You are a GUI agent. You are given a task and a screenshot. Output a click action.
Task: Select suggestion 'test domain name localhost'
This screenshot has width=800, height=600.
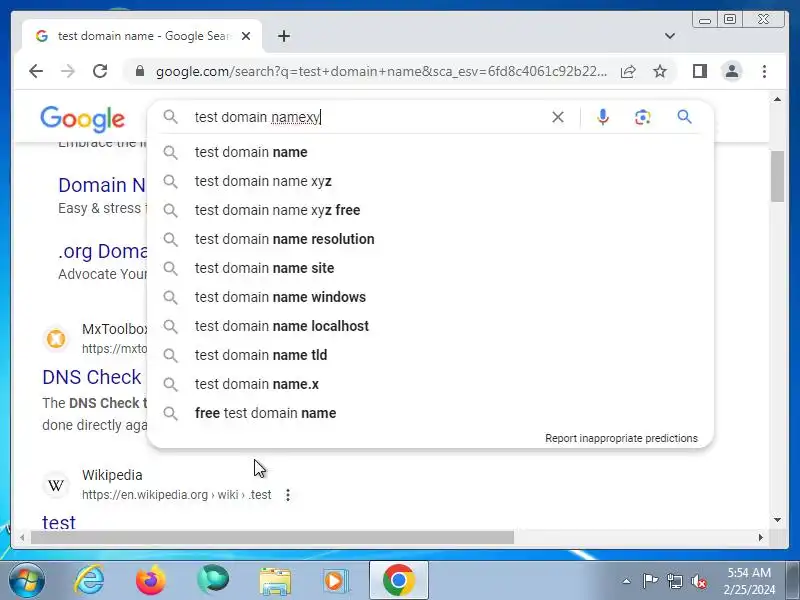430,326
